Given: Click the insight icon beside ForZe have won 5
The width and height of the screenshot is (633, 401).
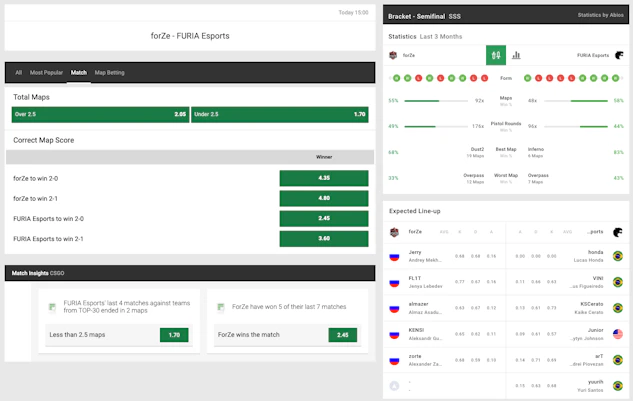Looking at the screenshot, I should pos(220,307).
